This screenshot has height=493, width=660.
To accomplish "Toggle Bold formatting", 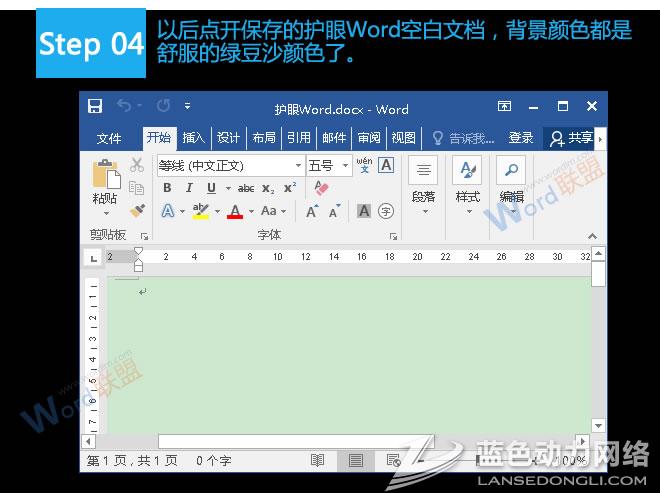I will (167, 188).
